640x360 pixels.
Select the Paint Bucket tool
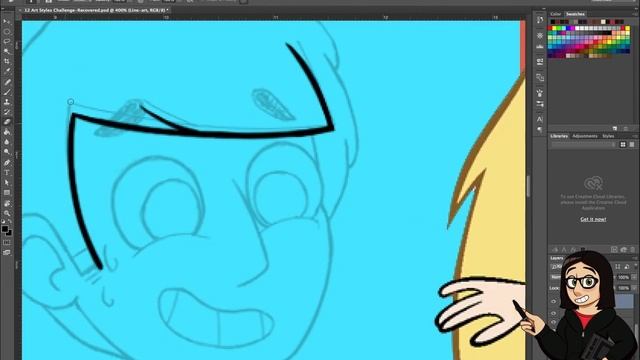7,132
